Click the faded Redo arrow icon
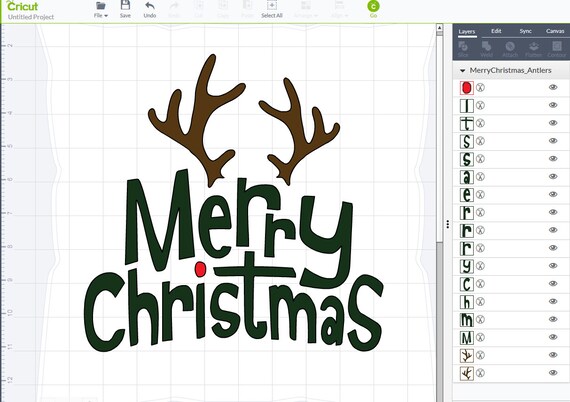This screenshot has height=402, width=570. [174, 6]
